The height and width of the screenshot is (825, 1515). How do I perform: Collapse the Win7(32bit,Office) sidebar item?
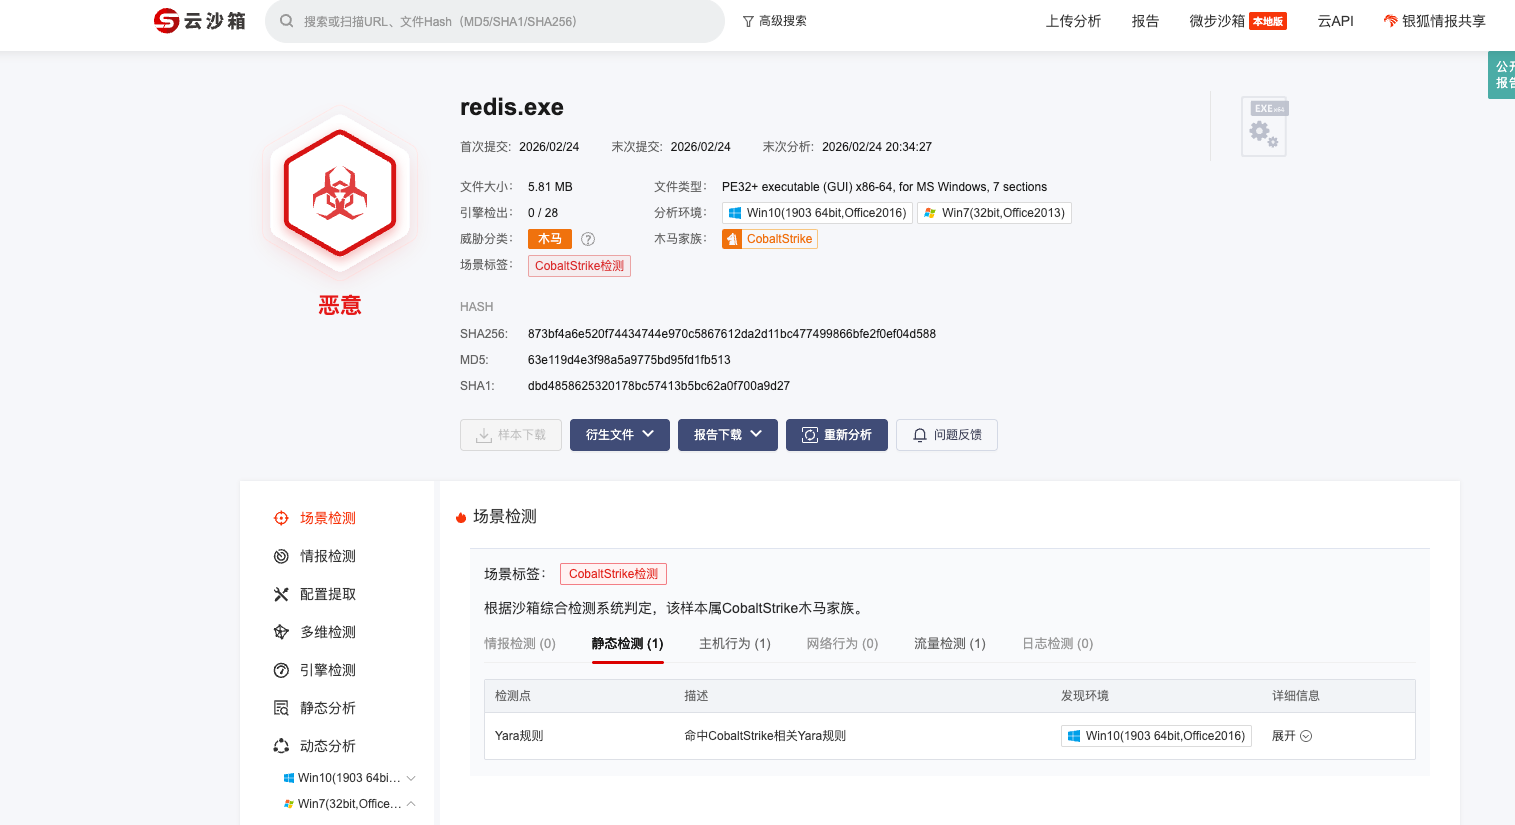click(x=411, y=804)
